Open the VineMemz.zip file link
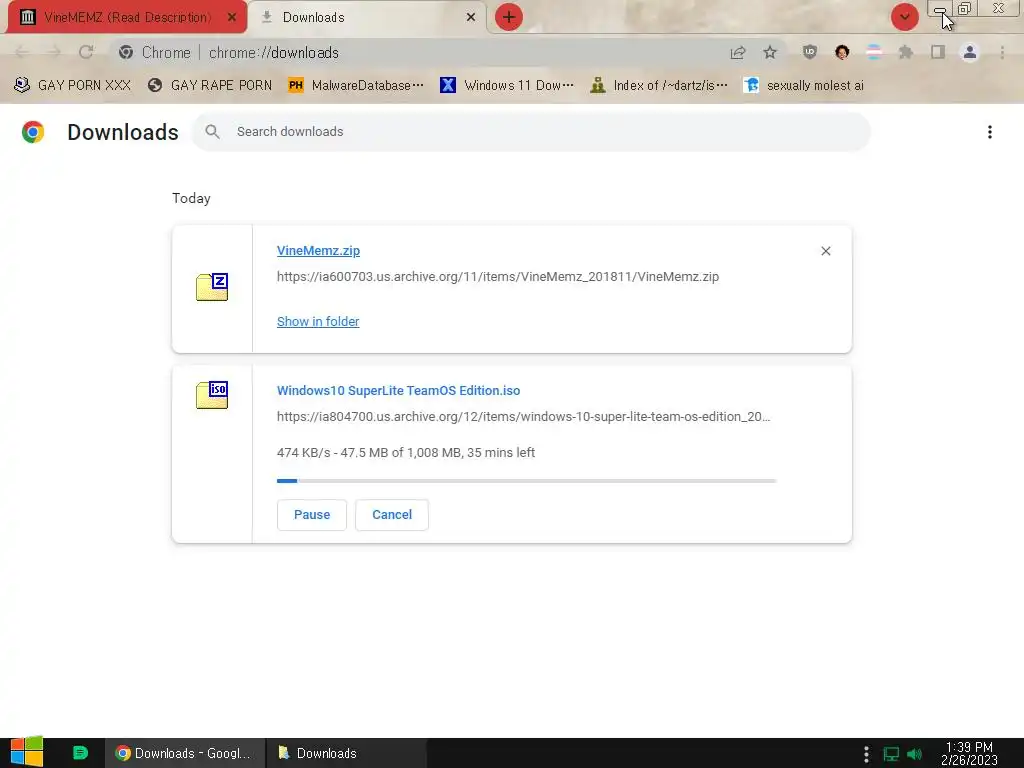This screenshot has width=1024, height=768. 318,251
